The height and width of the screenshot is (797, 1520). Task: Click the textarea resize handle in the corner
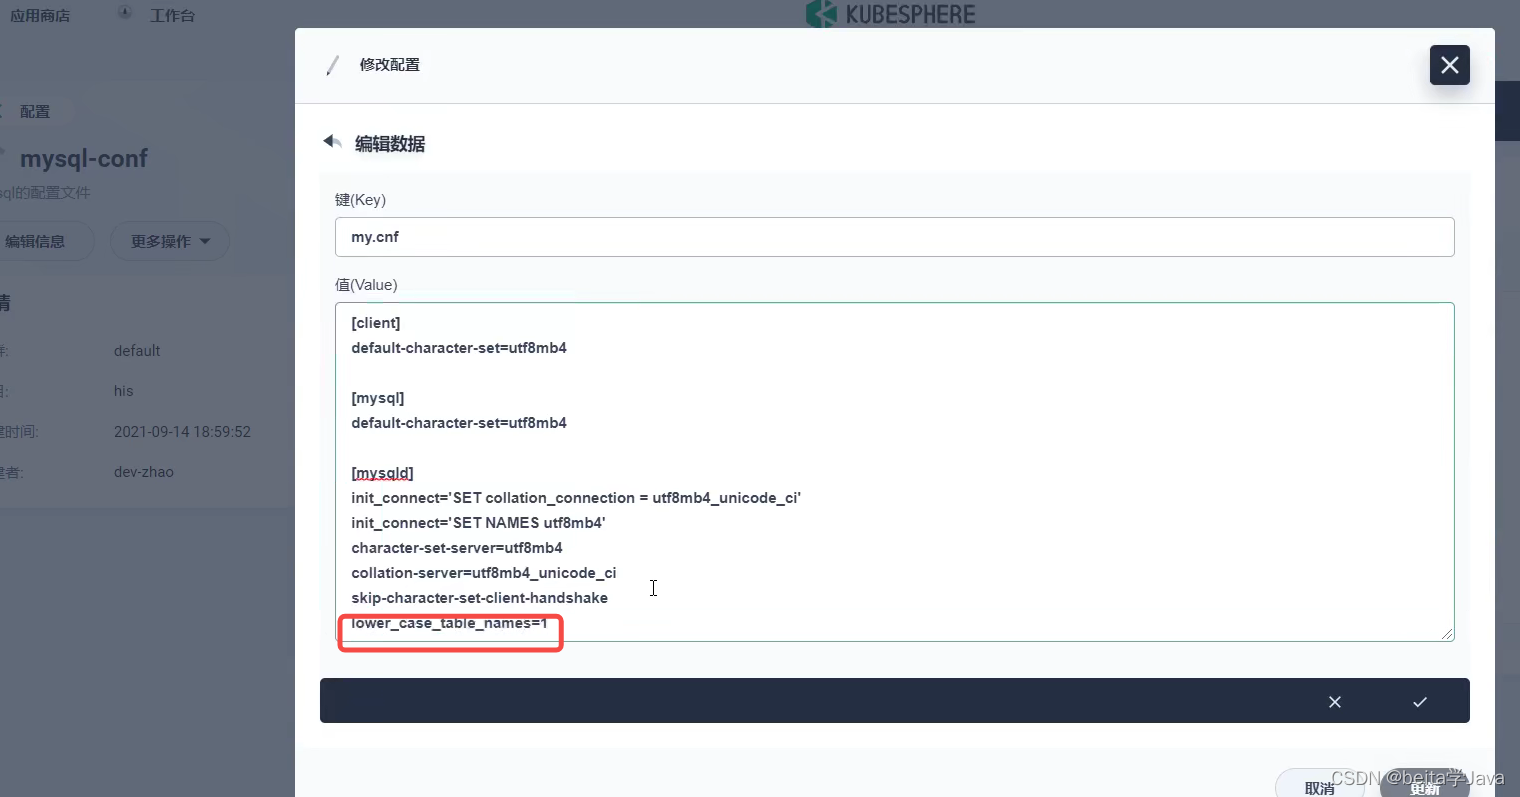pos(1446,633)
